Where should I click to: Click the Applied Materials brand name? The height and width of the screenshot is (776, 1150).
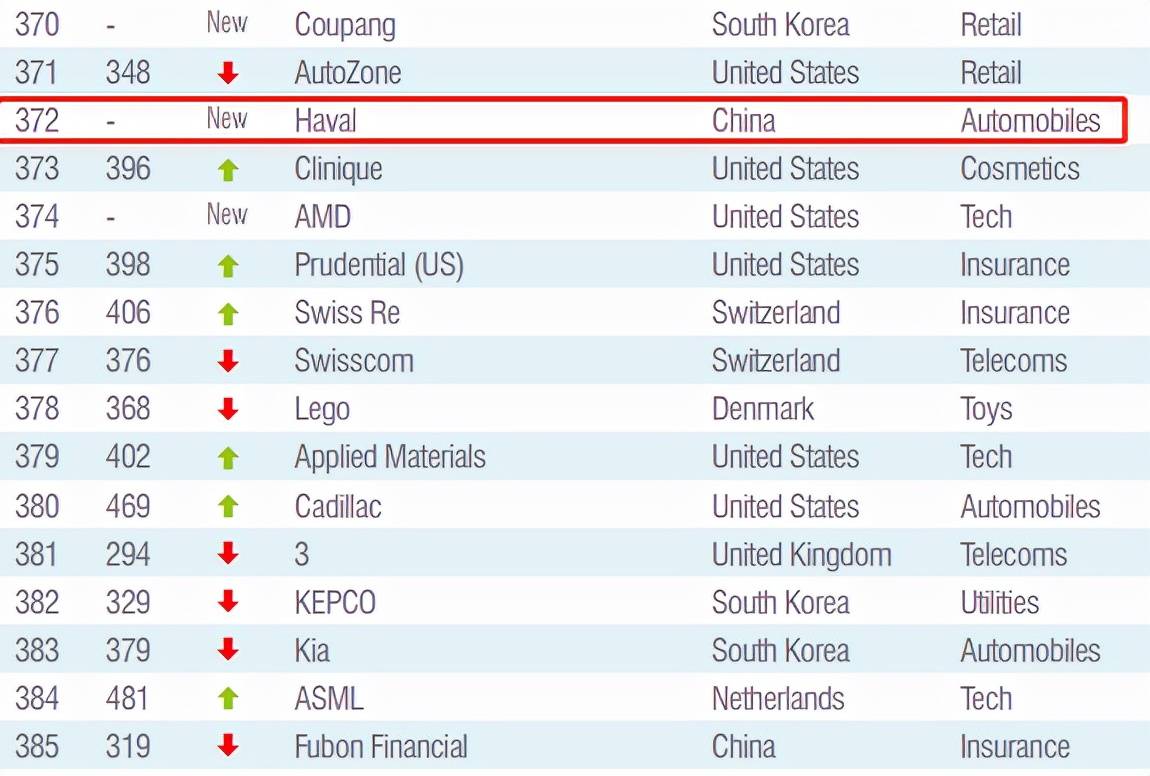(390, 457)
